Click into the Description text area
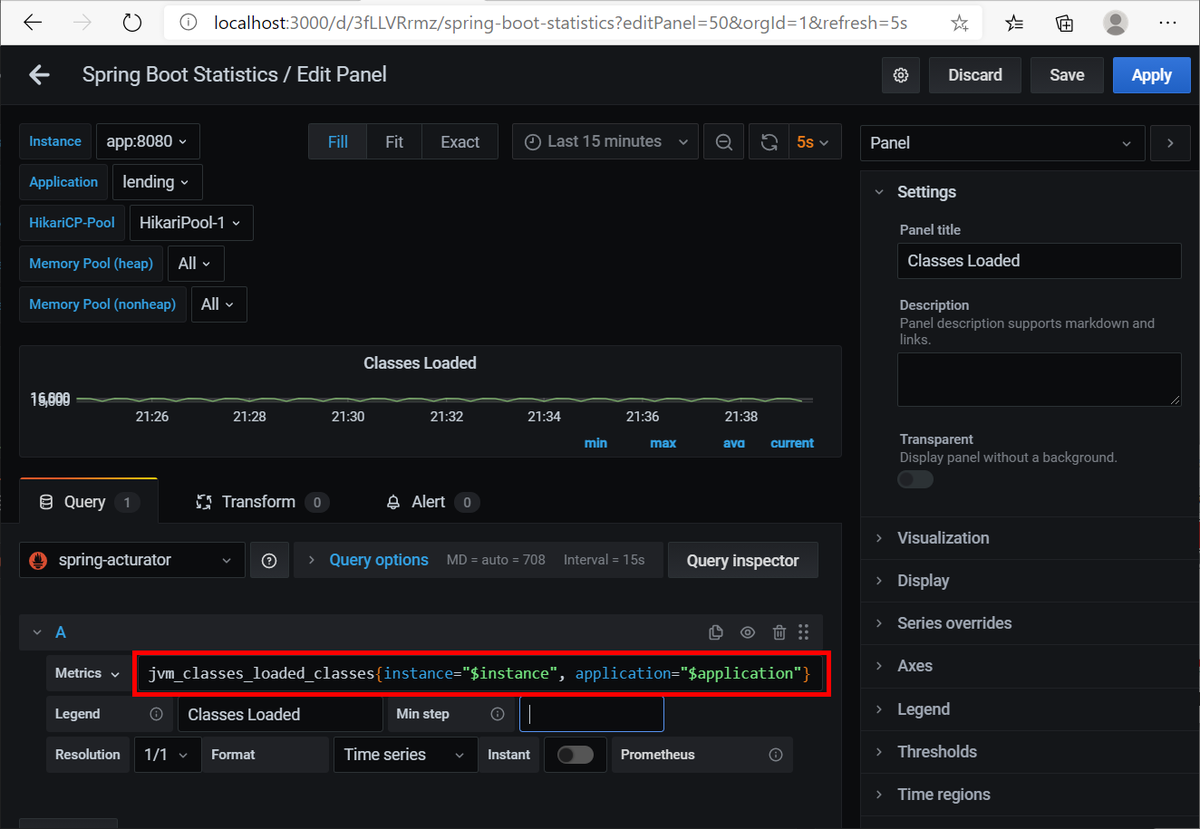Screen dimensions: 1200x829 [x=1039, y=380]
